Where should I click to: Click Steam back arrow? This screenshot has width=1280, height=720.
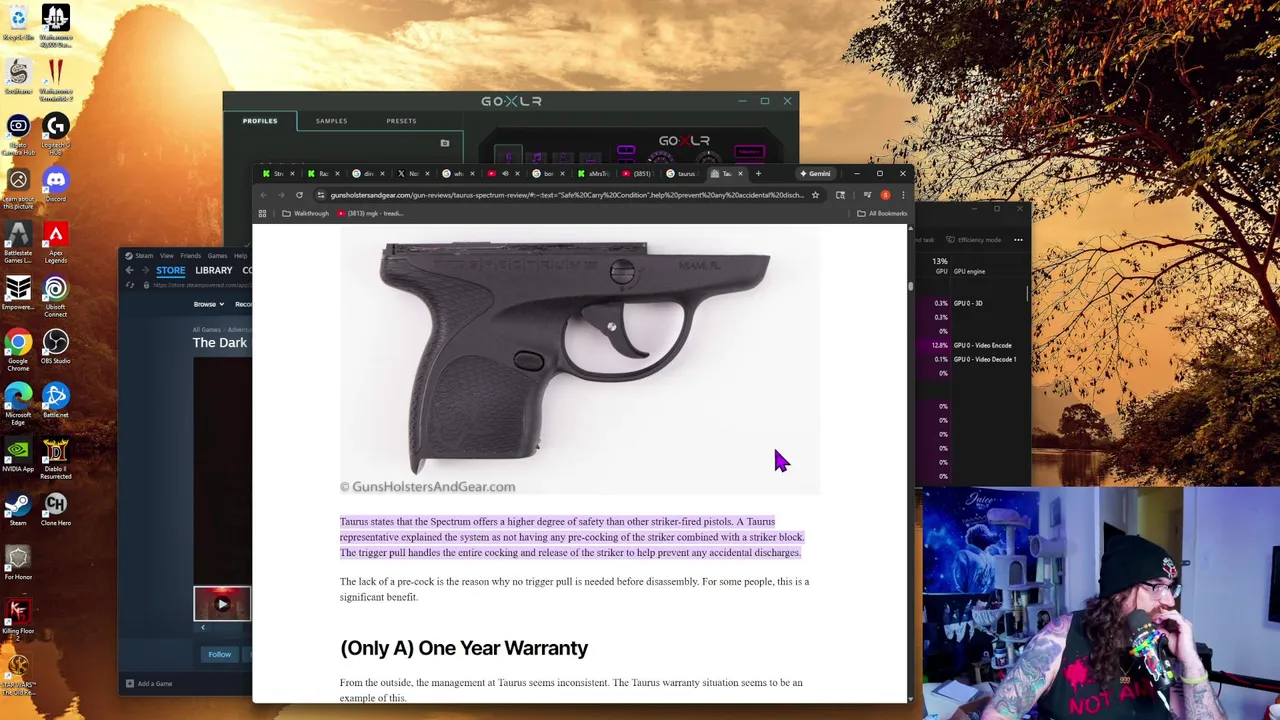point(129,270)
